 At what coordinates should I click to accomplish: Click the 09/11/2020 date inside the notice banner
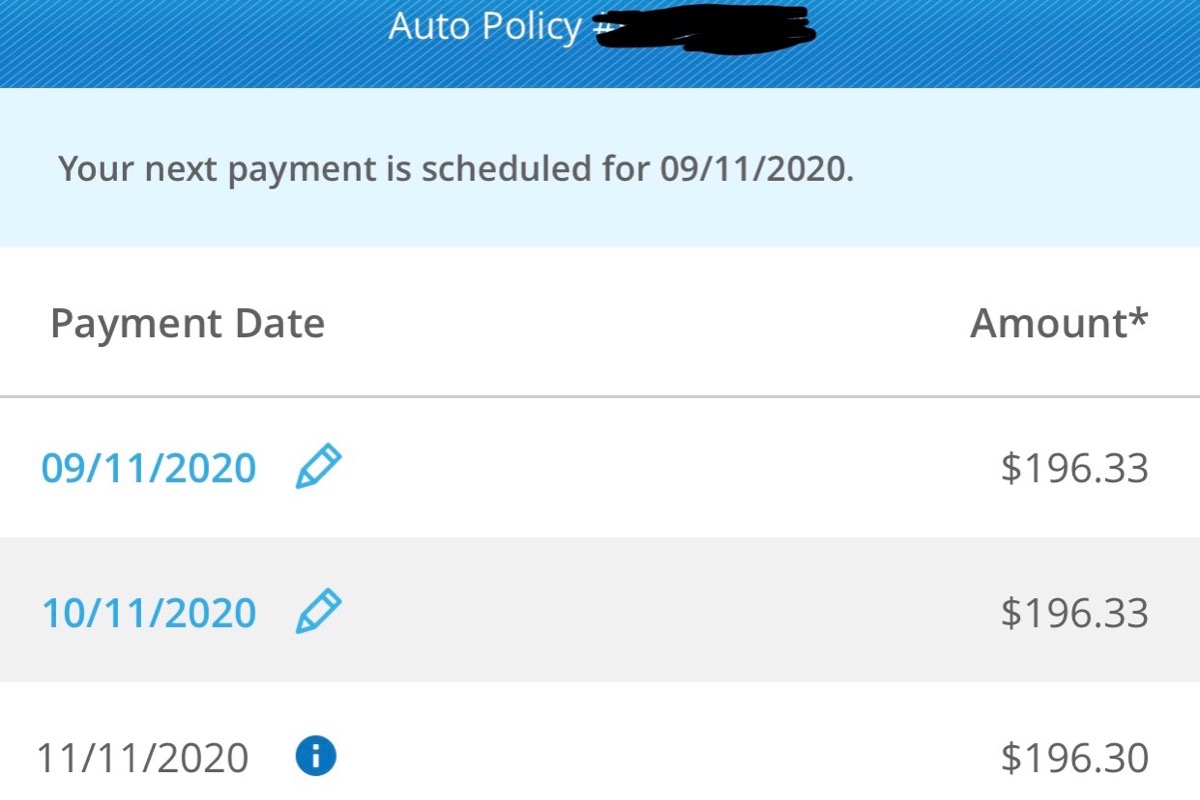tap(757, 169)
